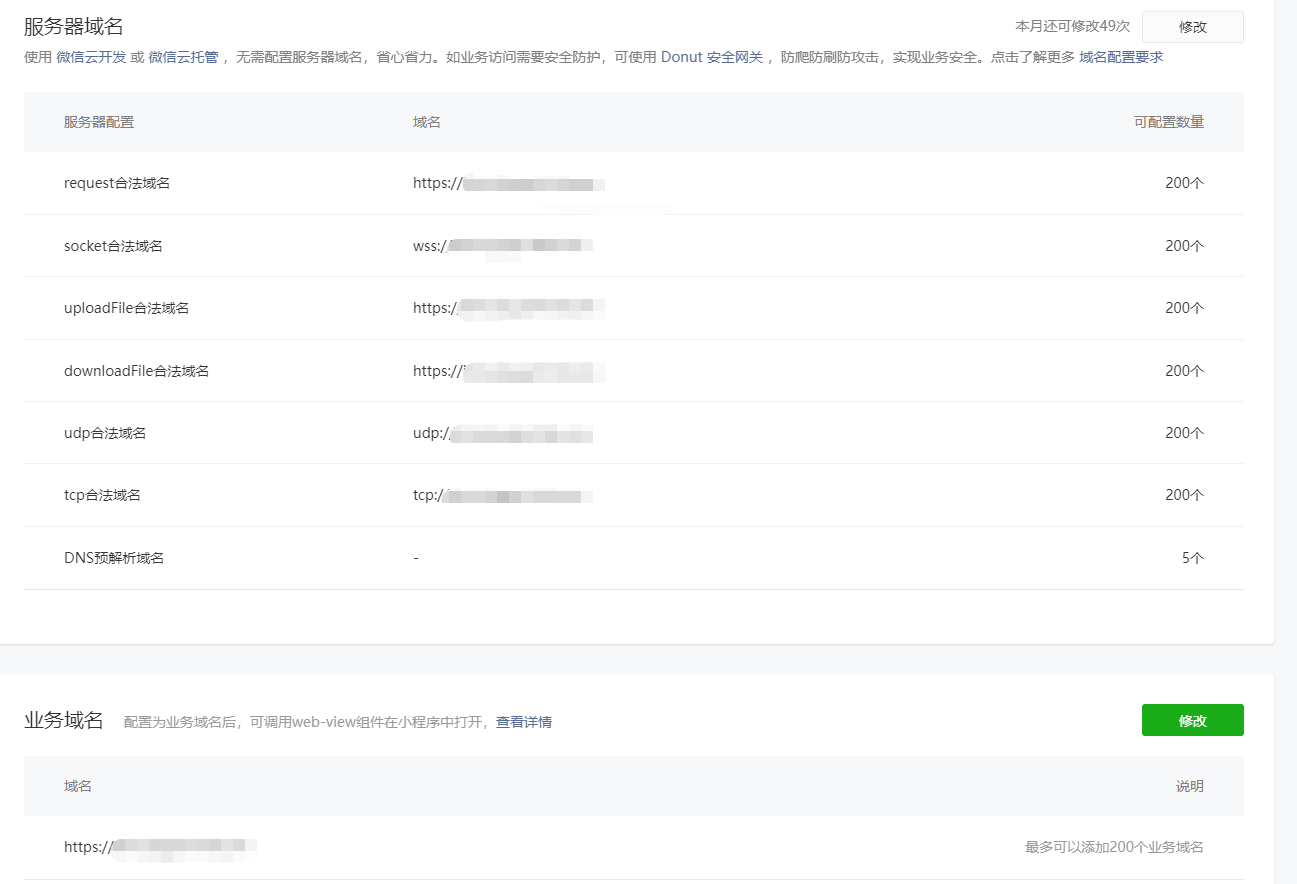
Task: Click the 说明 column header in 业务域名 table
Action: [1189, 786]
